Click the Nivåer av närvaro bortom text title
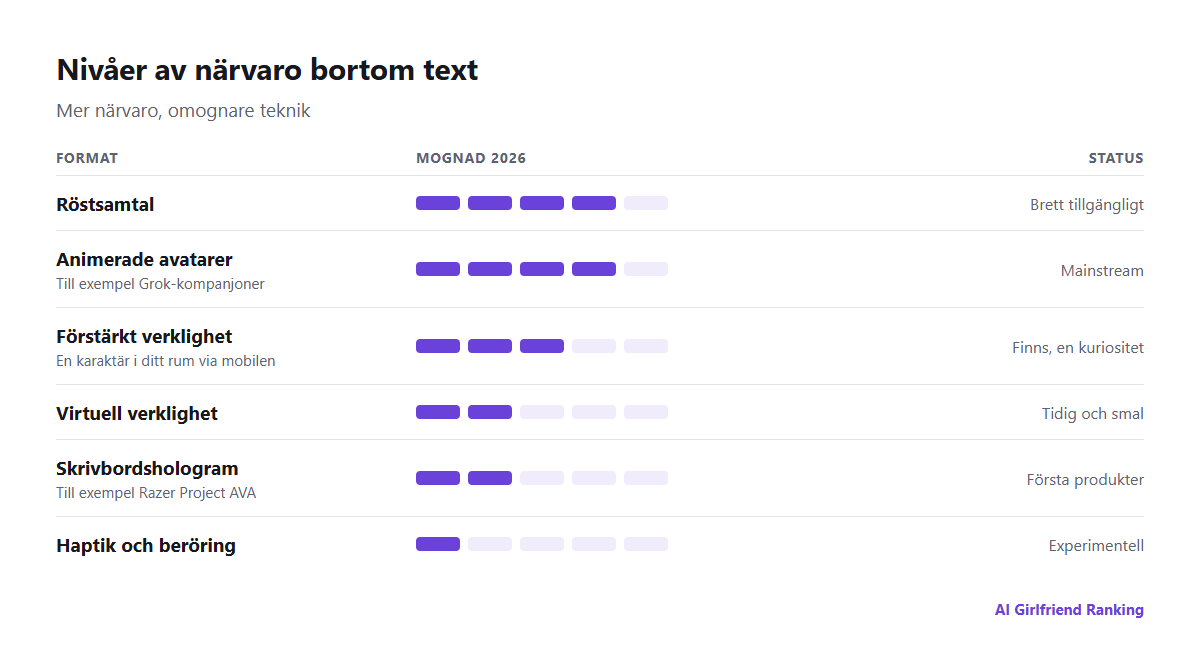 [x=267, y=70]
